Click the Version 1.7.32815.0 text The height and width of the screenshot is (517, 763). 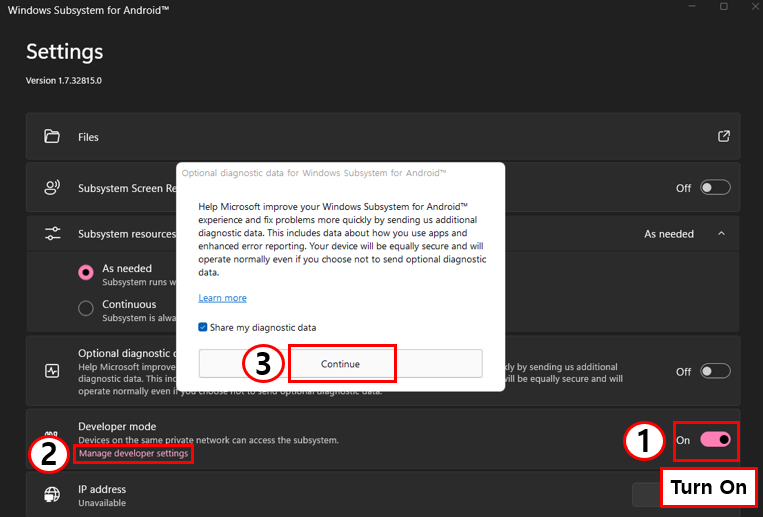click(64, 81)
